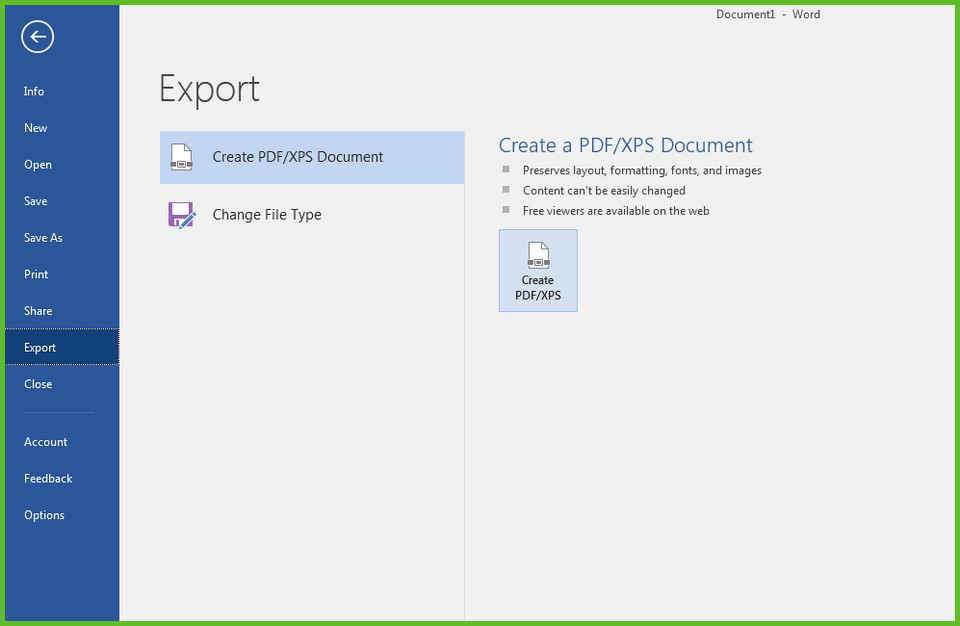The height and width of the screenshot is (626, 960).
Task: Choose Save As in the sidebar
Action: pyautogui.click(x=43, y=238)
